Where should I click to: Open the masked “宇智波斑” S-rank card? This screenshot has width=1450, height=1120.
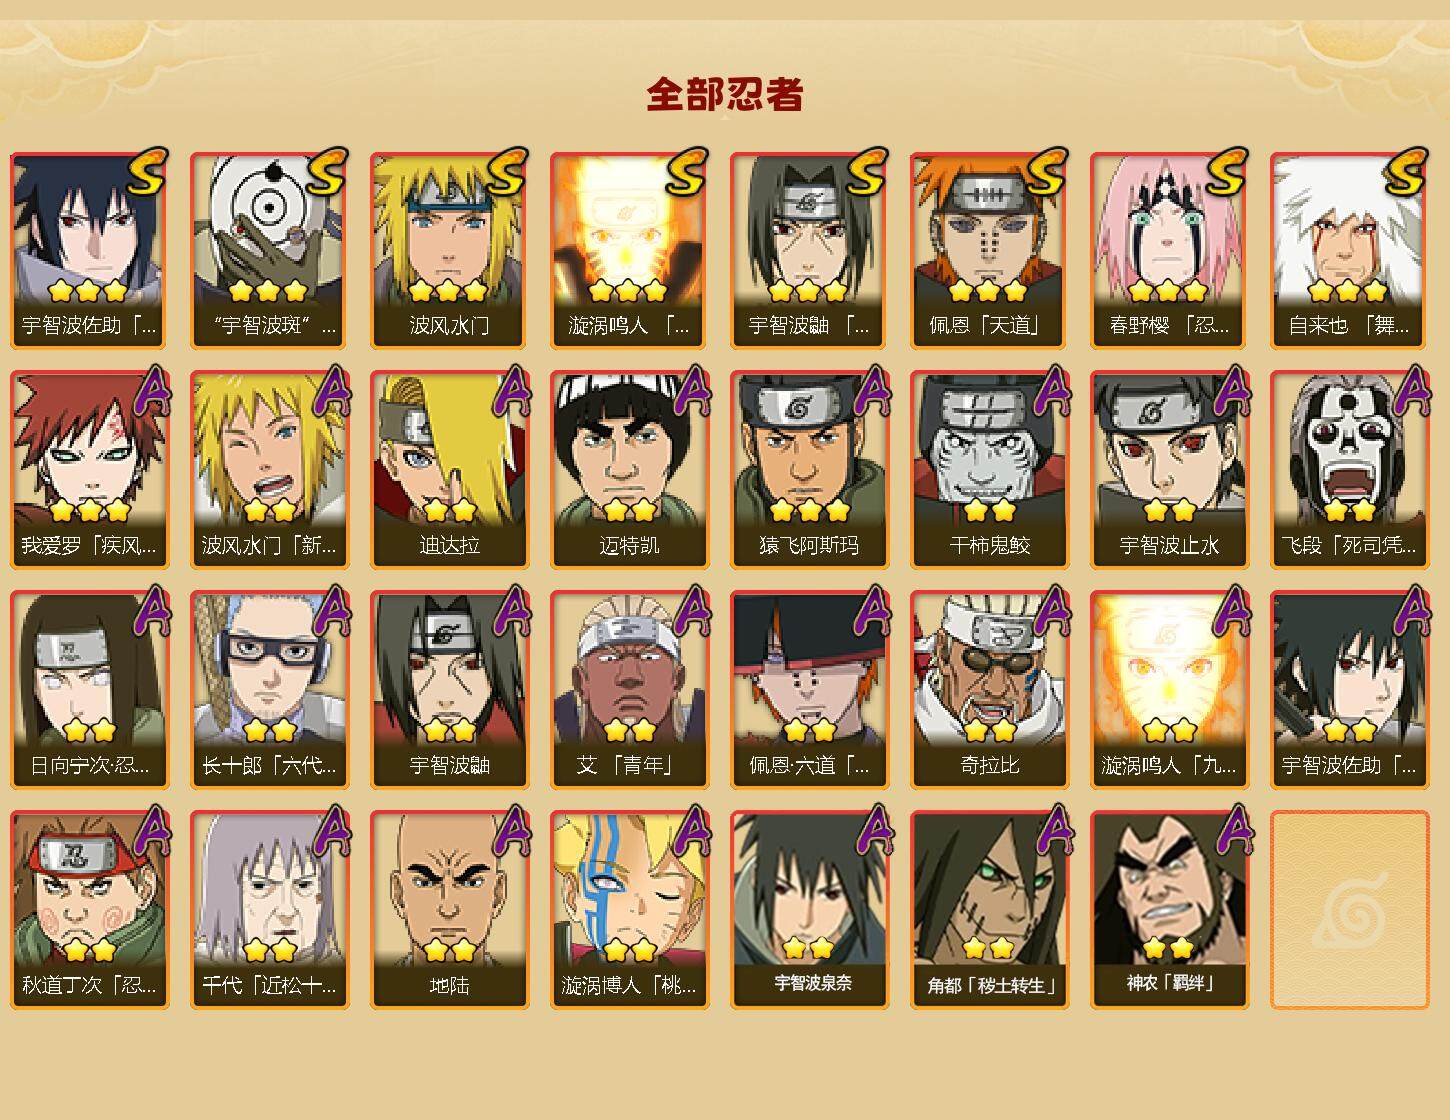[x=269, y=250]
